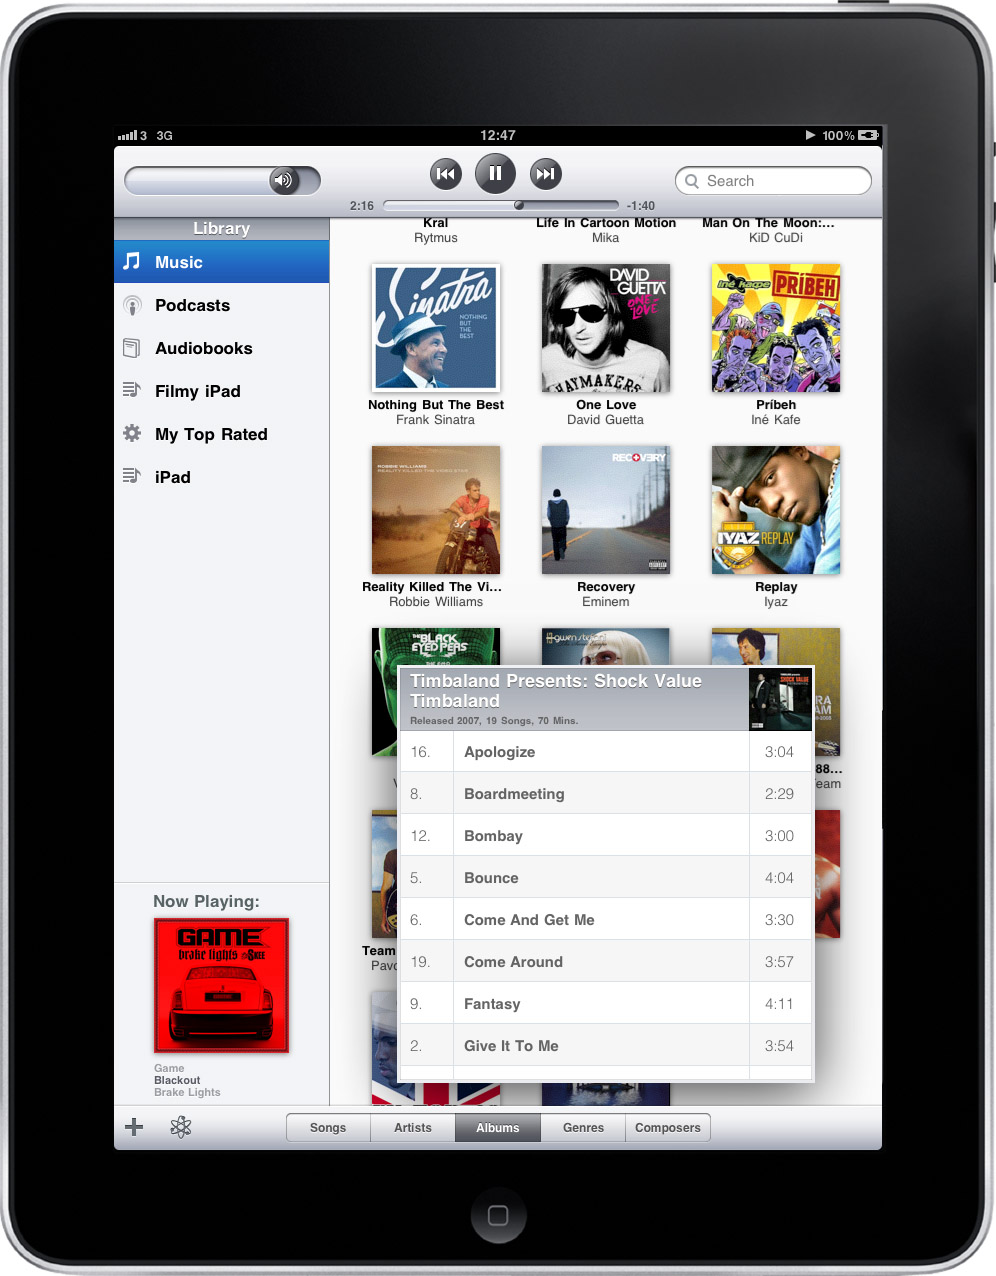This screenshot has width=996, height=1276.
Task: Open the Recovery album by Eminem
Action: [x=606, y=511]
